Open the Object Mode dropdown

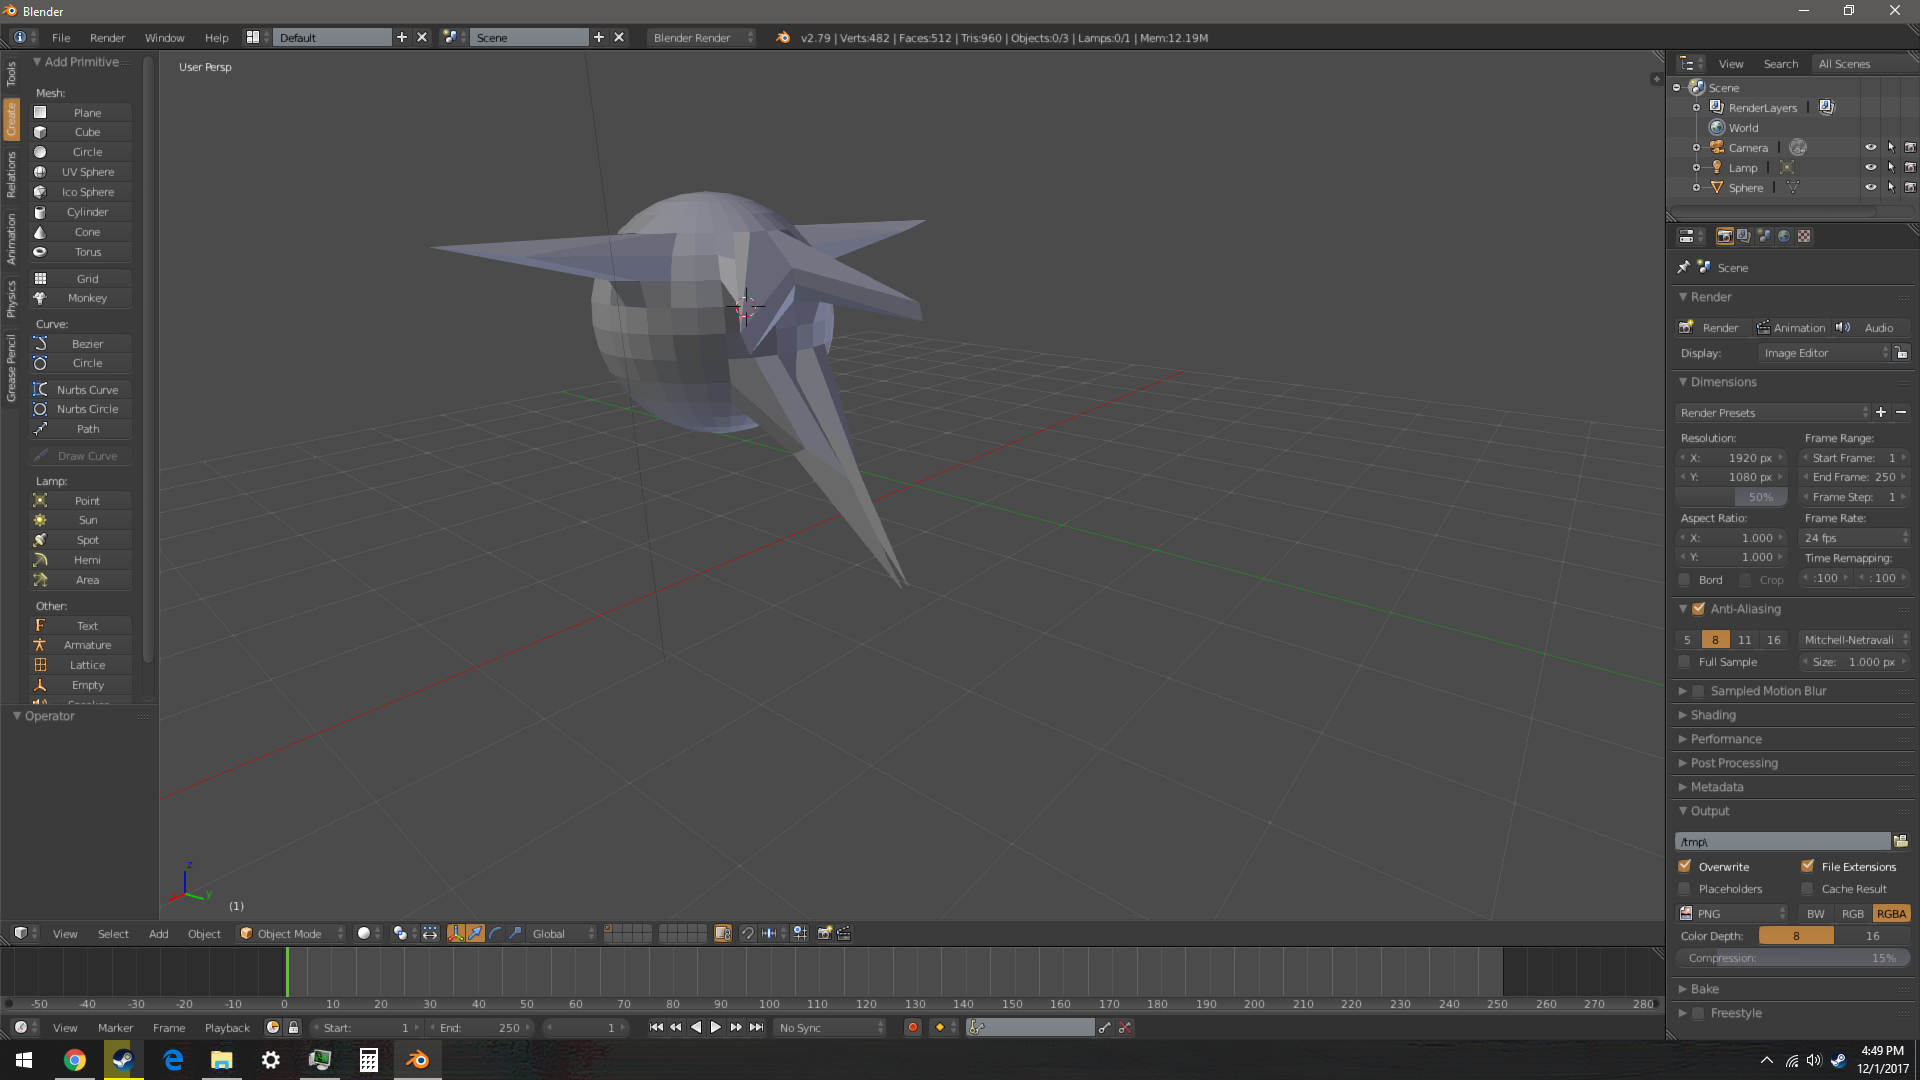tap(291, 933)
